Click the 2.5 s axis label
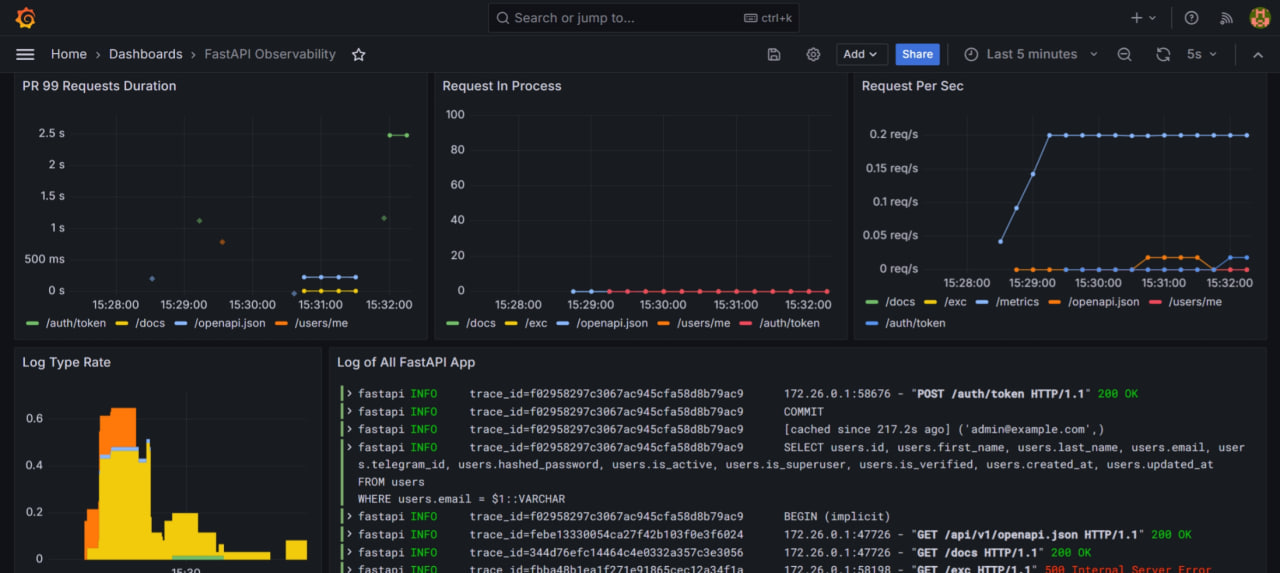Screen dimensions: 1280x573 pos(52,133)
